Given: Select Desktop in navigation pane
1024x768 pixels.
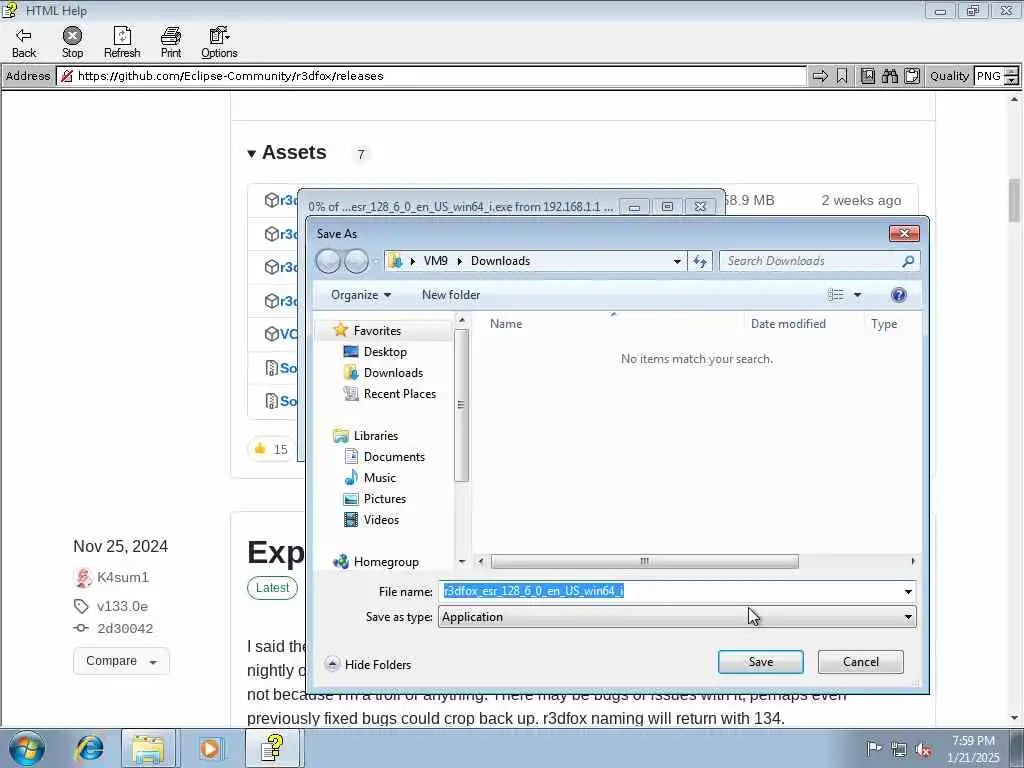Looking at the screenshot, I should [385, 352].
